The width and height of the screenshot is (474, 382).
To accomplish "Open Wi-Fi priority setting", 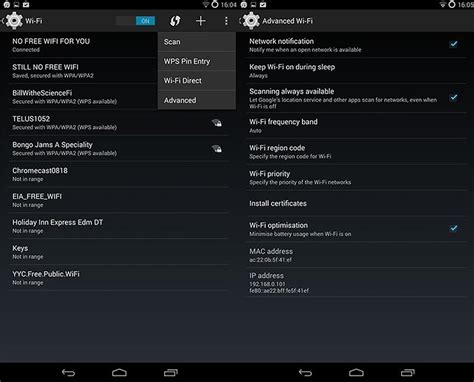I will (356, 177).
